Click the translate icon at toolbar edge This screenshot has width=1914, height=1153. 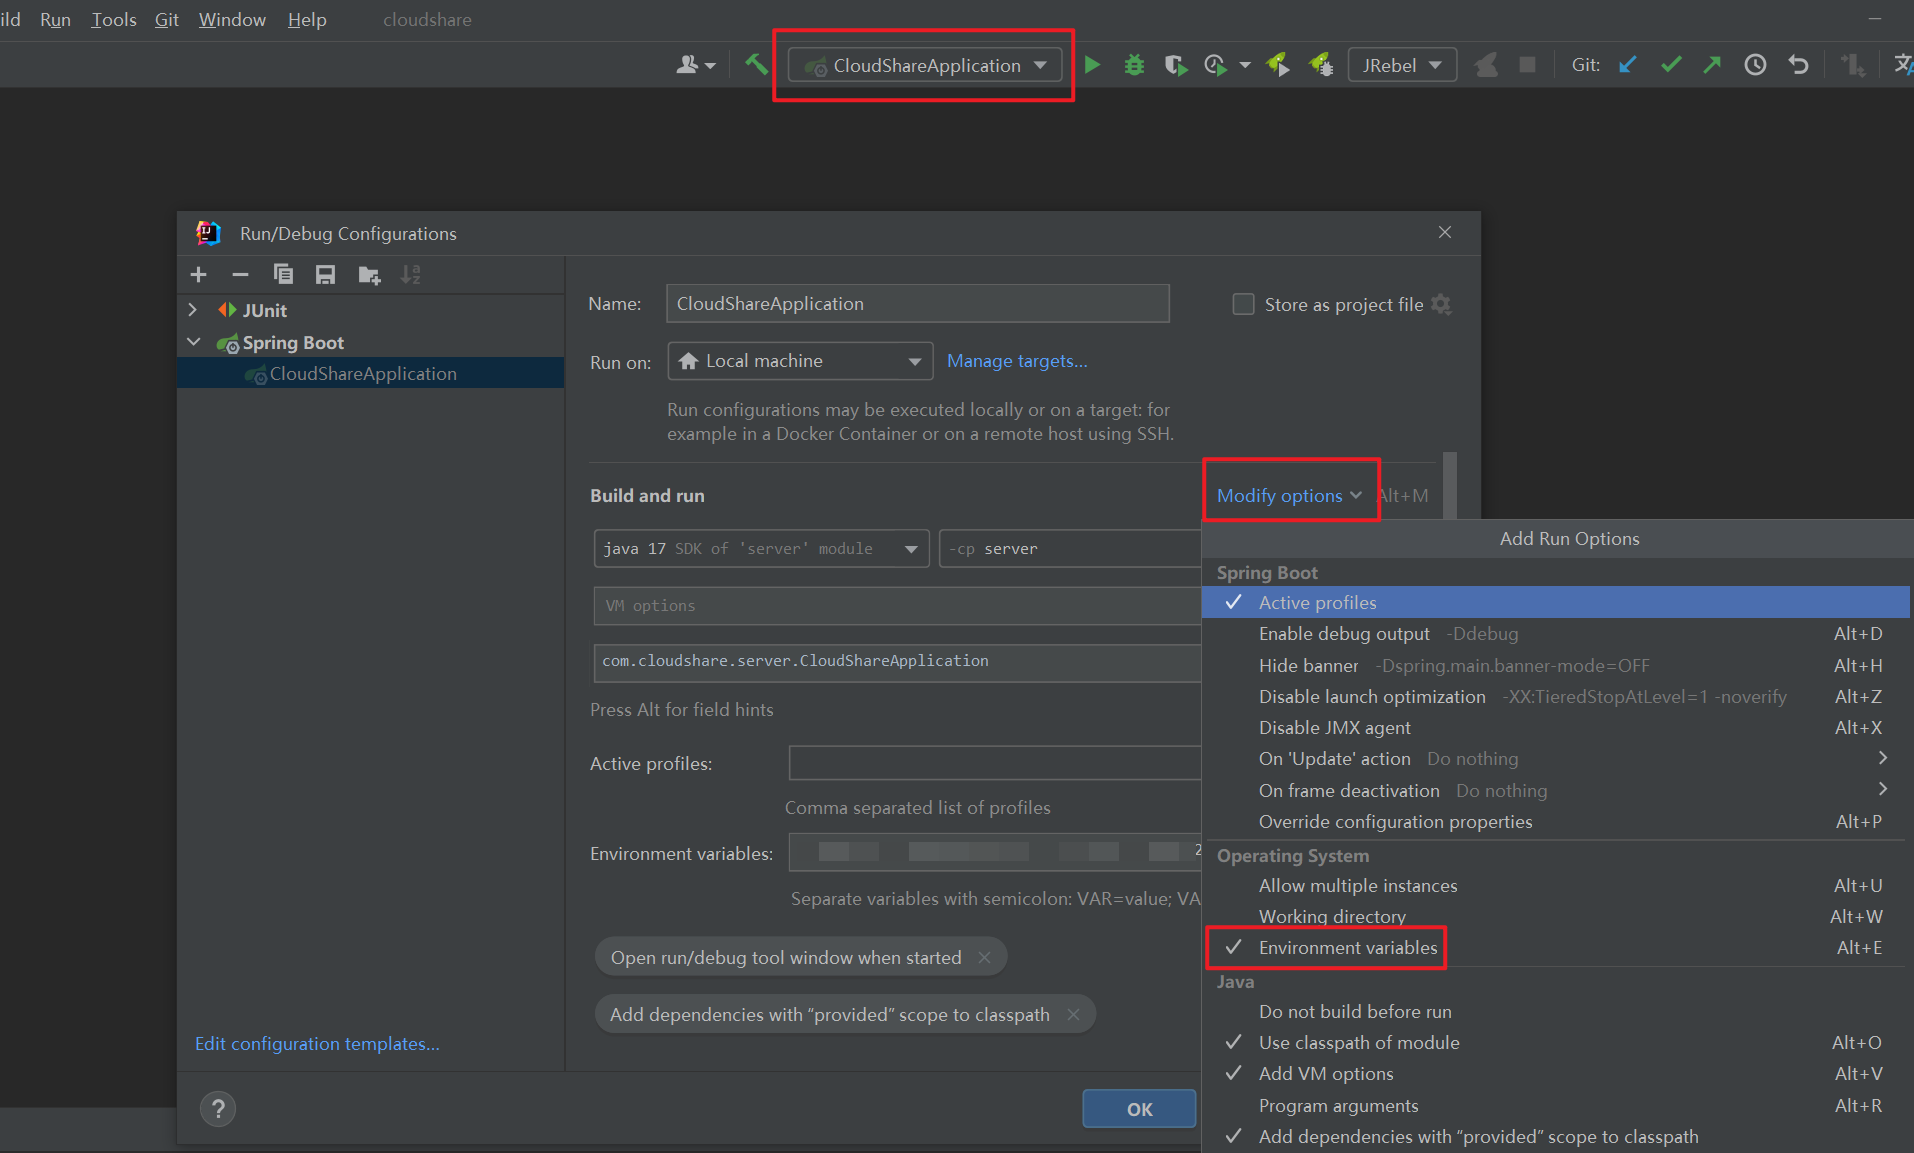(x=1903, y=65)
